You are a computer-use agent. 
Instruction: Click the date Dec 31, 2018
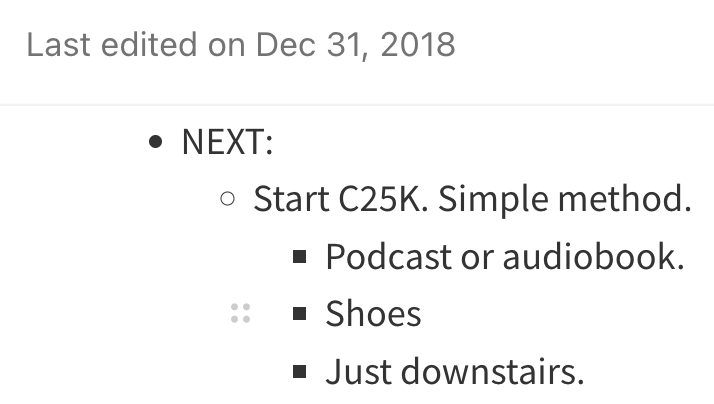(x=355, y=45)
